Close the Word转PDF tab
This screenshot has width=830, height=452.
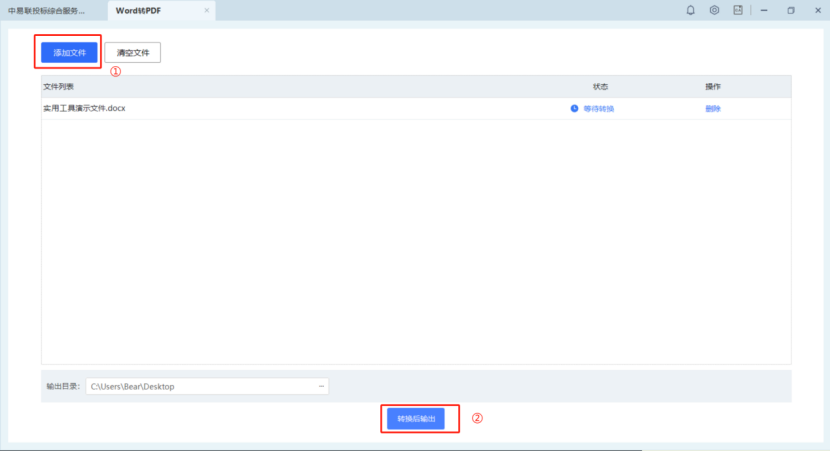[x=207, y=10]
